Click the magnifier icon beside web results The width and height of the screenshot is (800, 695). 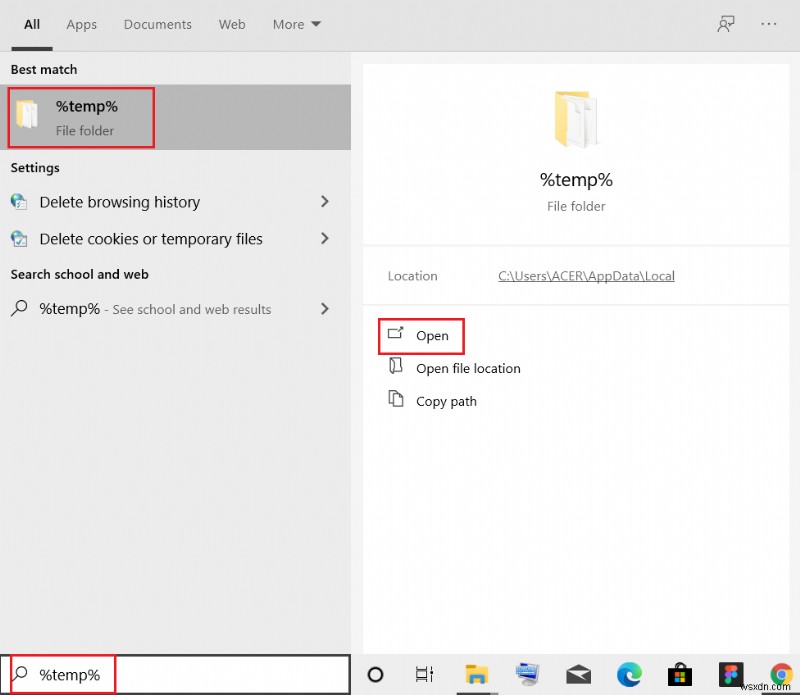(19, 308)
